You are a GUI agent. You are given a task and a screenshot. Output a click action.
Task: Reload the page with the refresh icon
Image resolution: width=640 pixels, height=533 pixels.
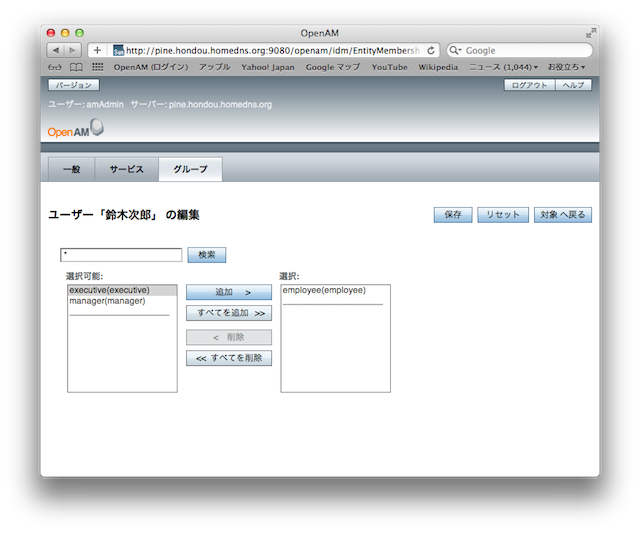tap(431, 50)
